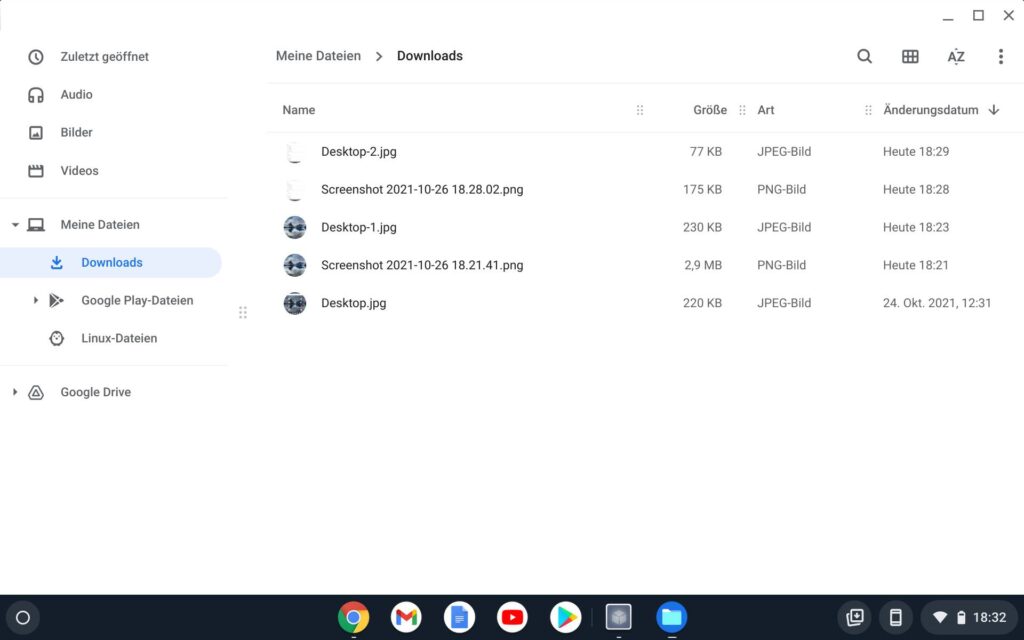Expand the Google Drive tree
Image resolution: width=1024 pixels, height=640 pixels.
pyautogui.click(x=15, y=392)
